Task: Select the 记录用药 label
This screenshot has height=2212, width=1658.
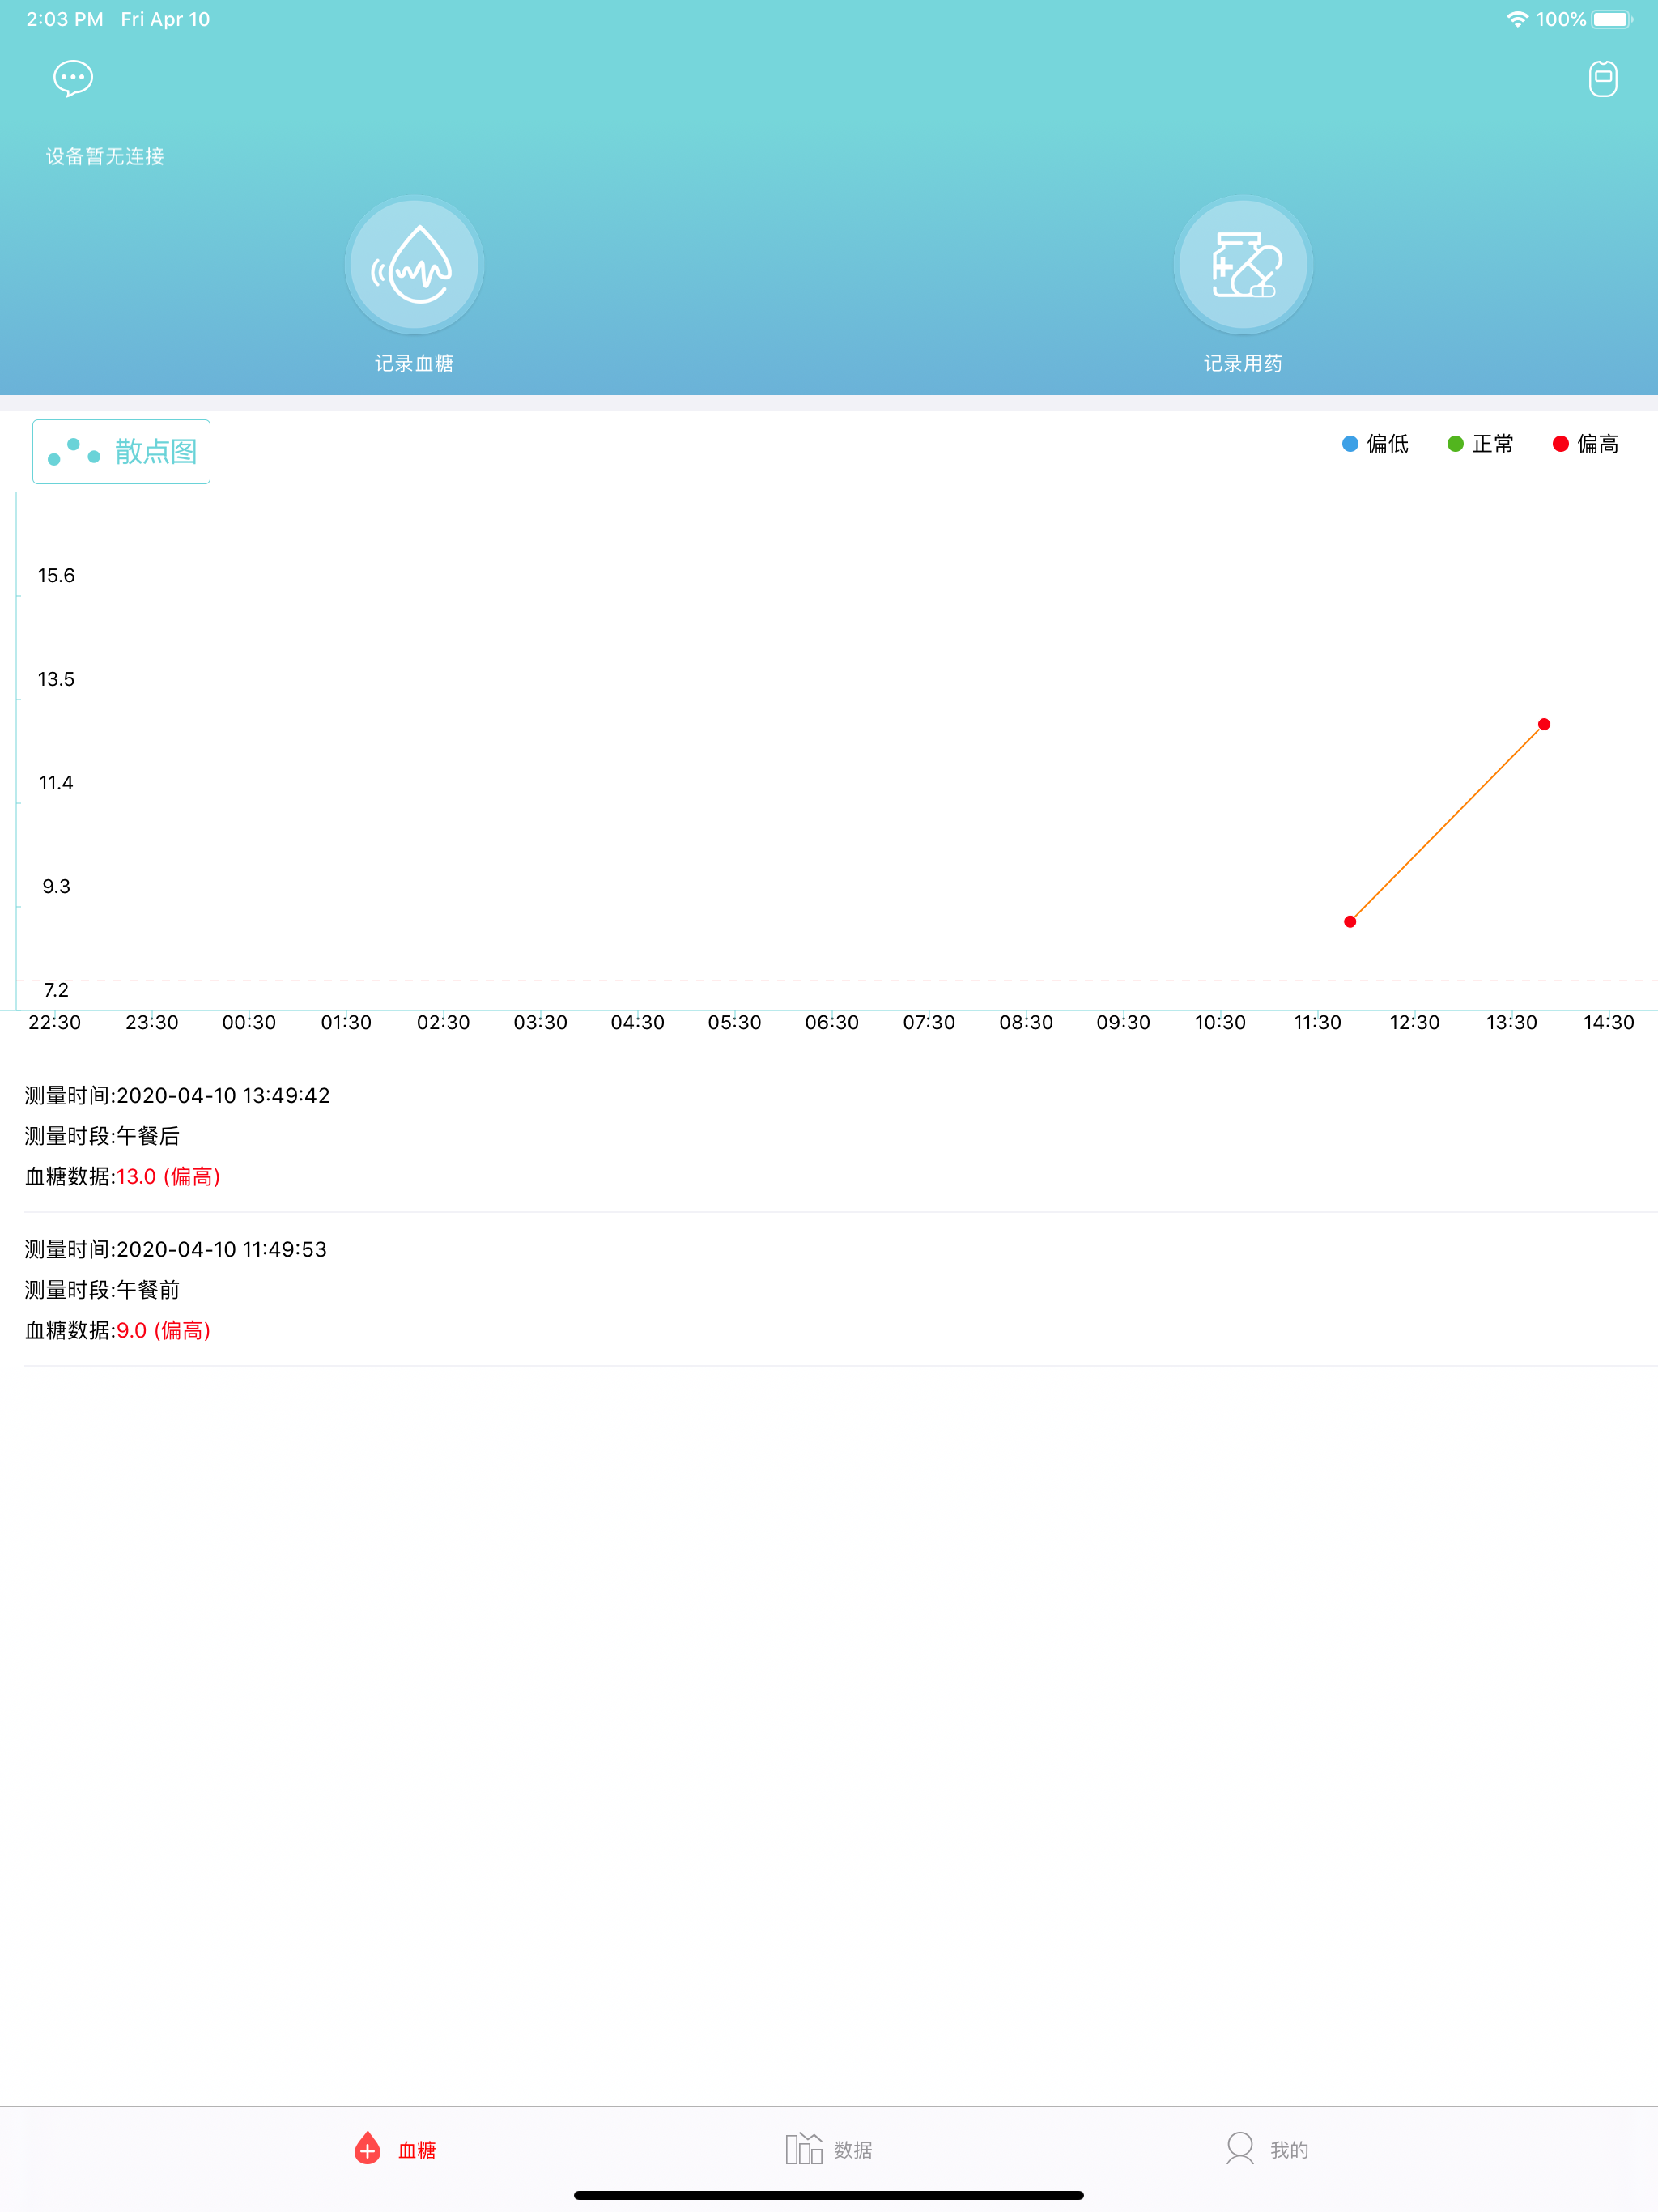Action: [1243, 364]
